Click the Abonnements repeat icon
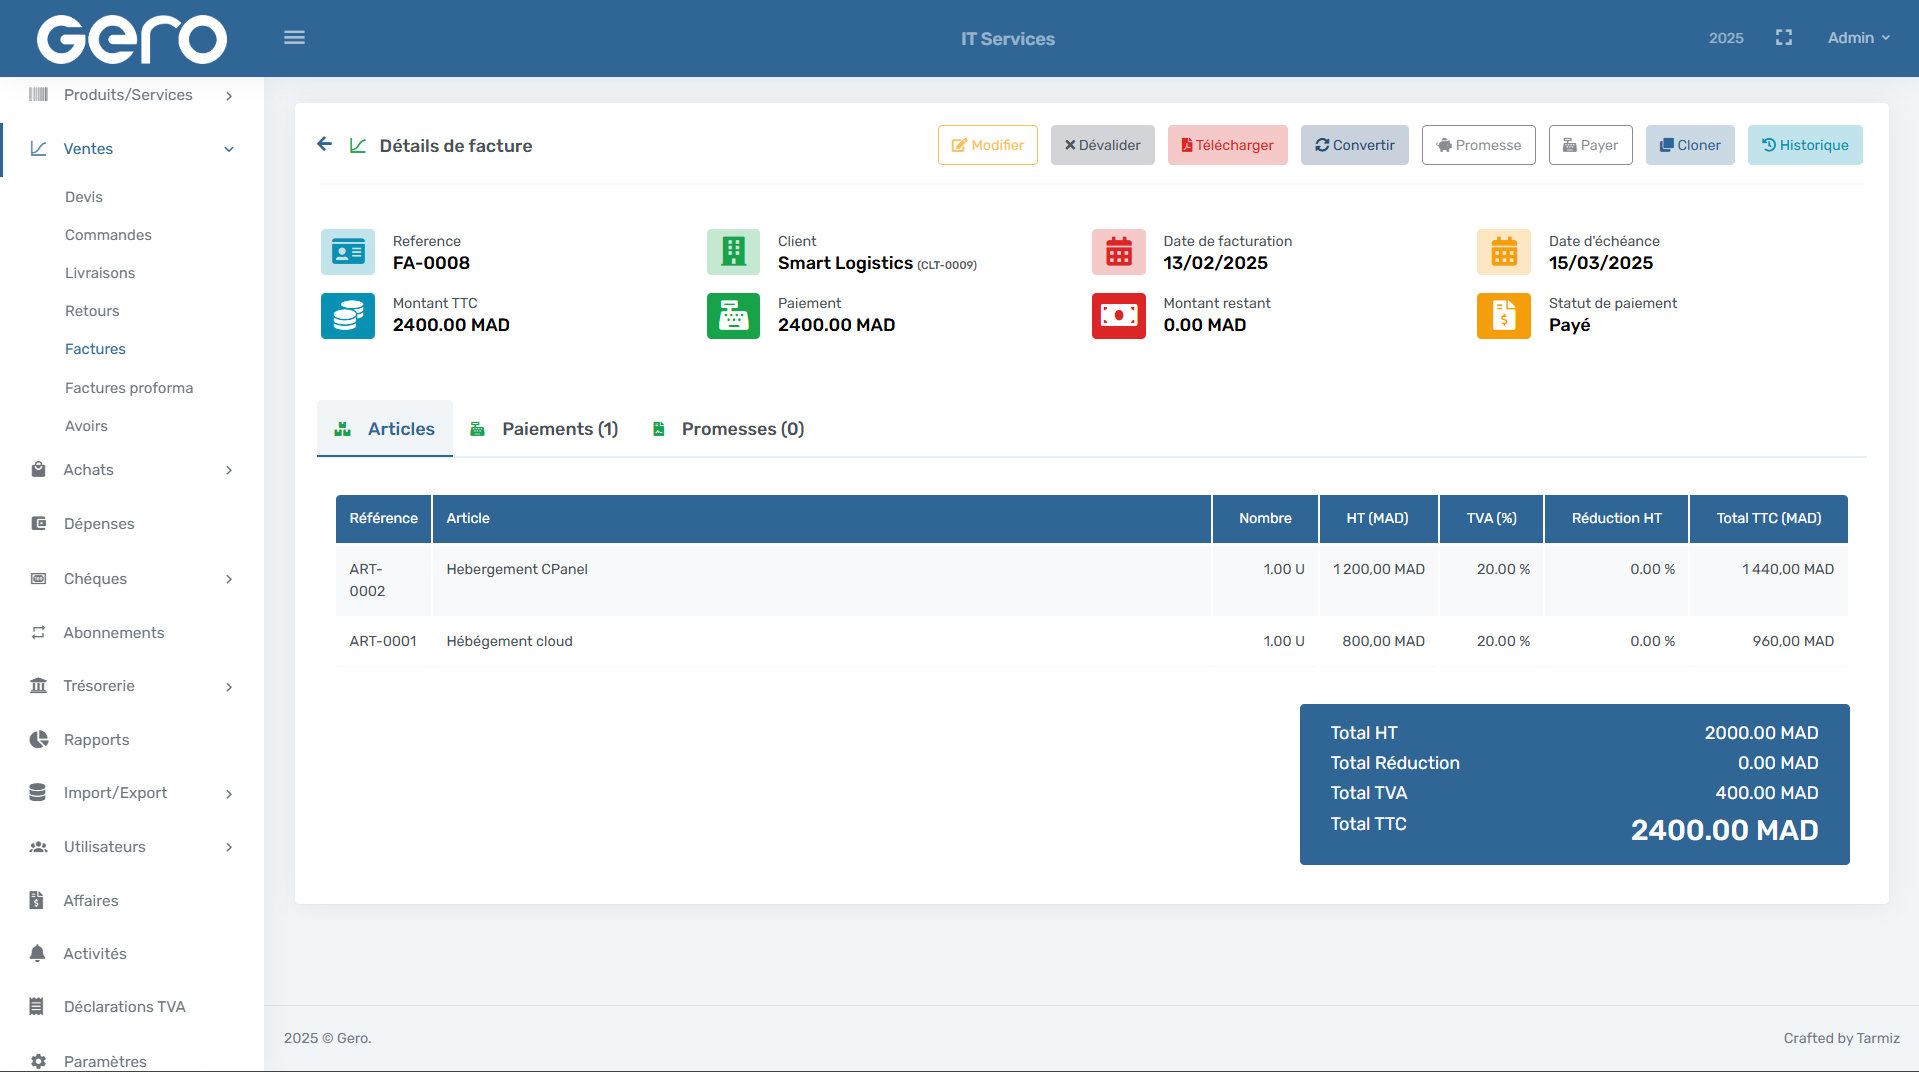The width and height of the screenshot is (1919, 1072). point(39,632)
